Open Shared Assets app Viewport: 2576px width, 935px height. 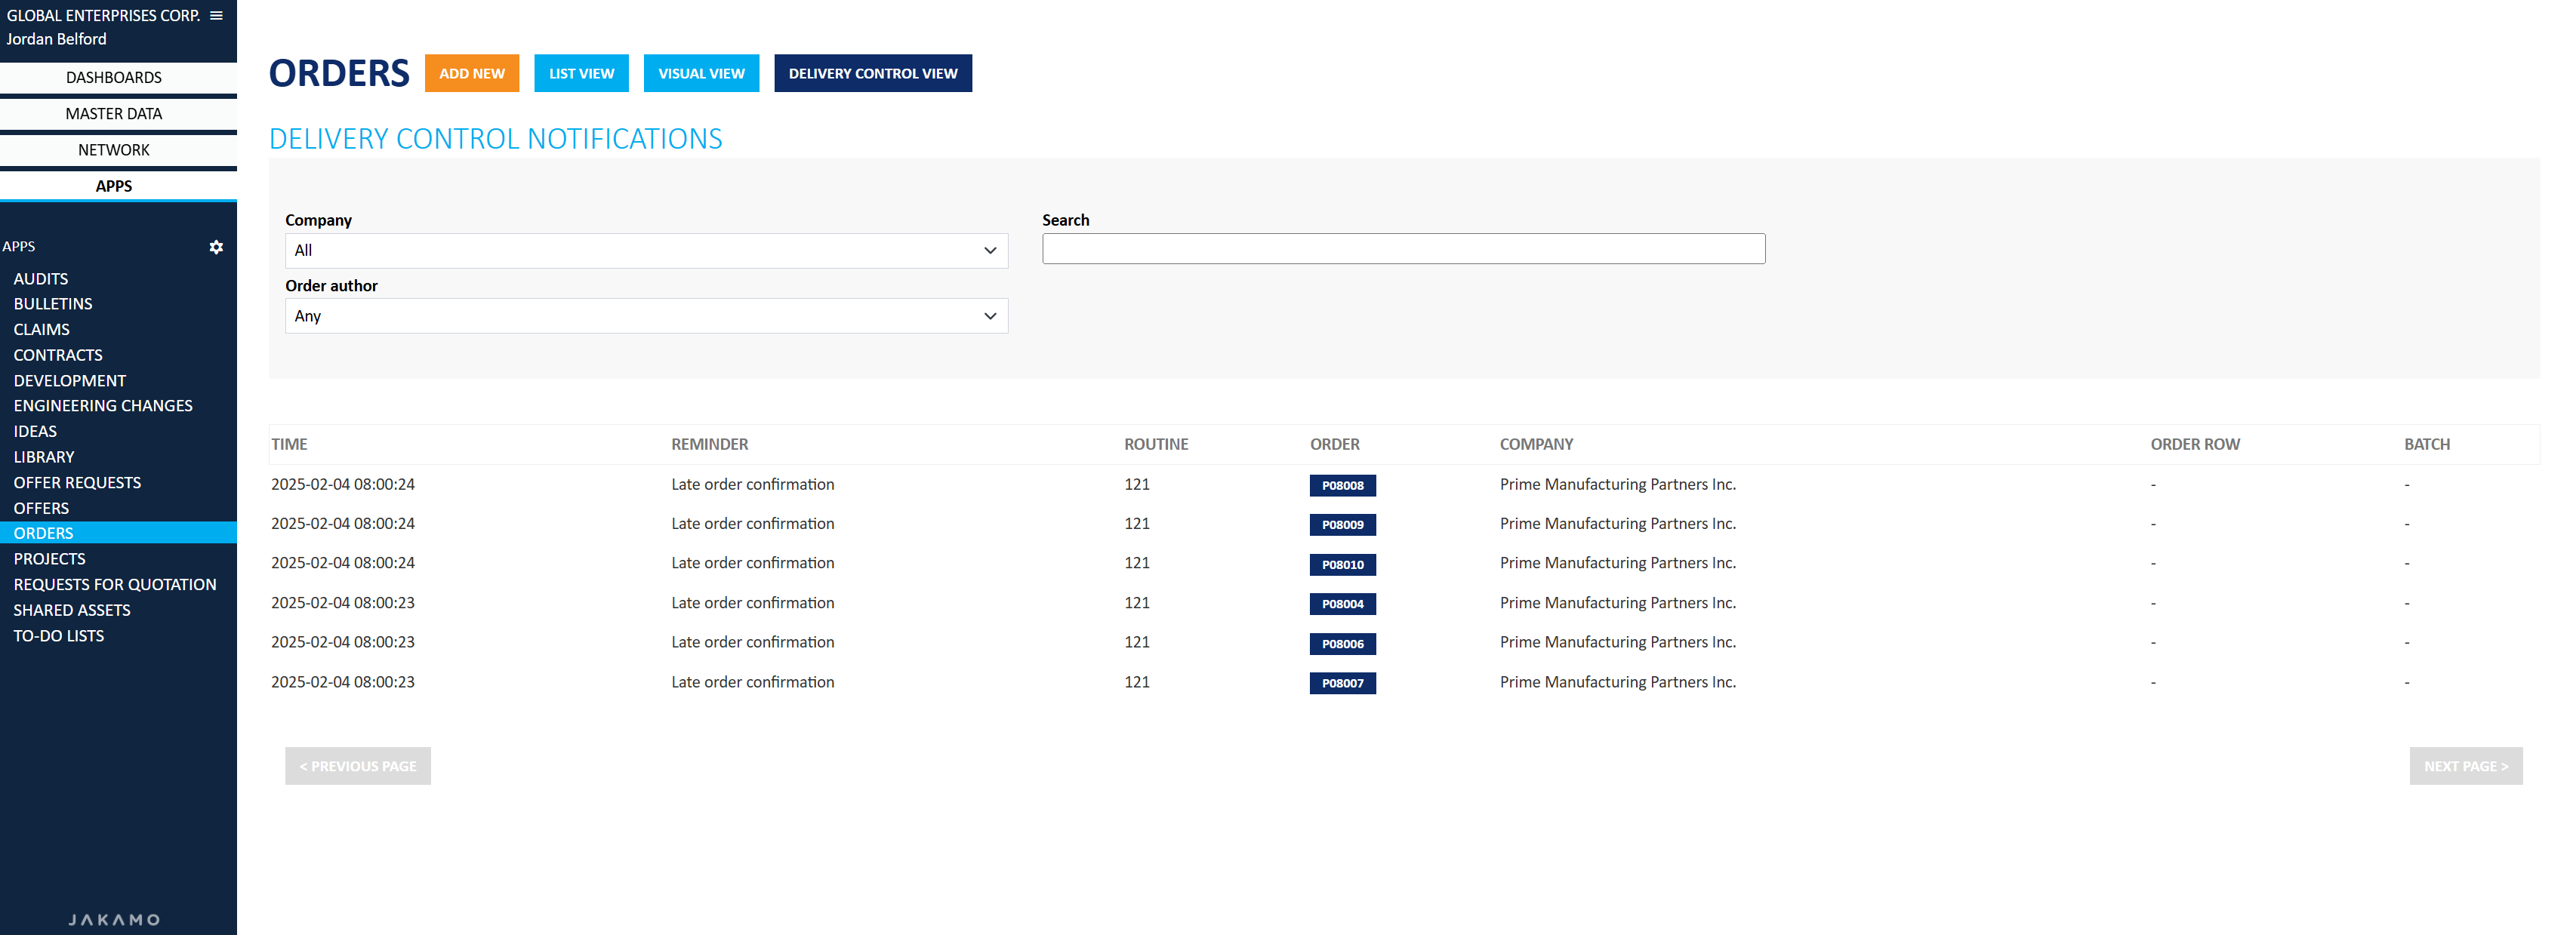[72, 610]
